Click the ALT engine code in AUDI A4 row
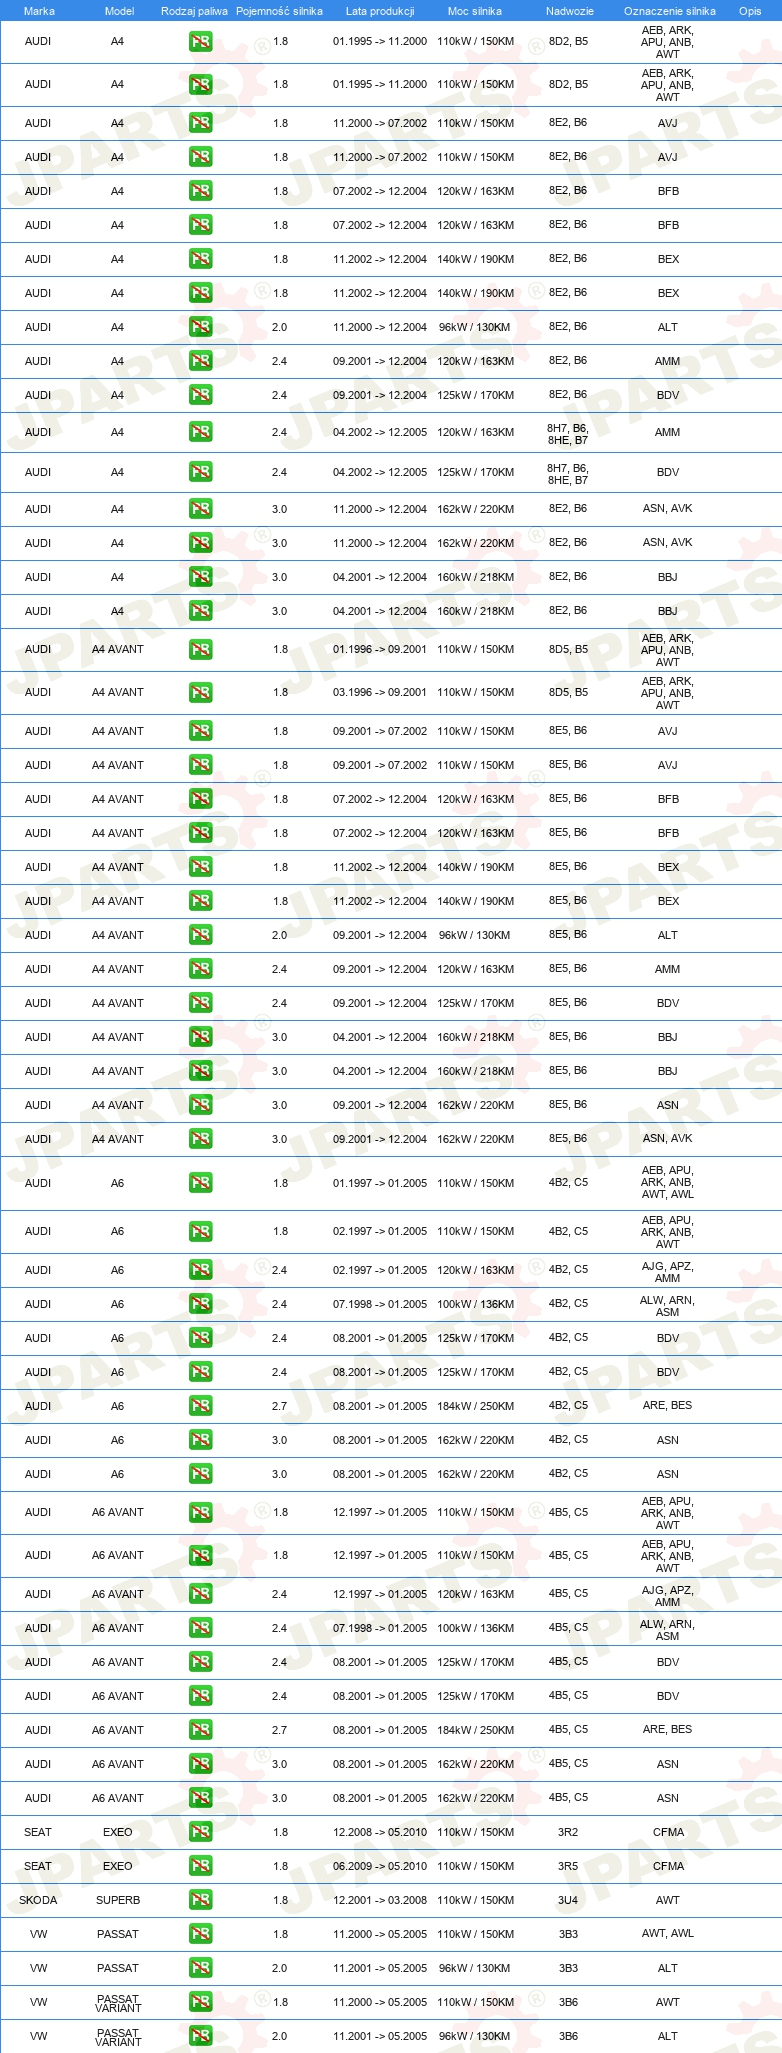782x2053 pixels. pyautogui.click(x=668, y=327)
